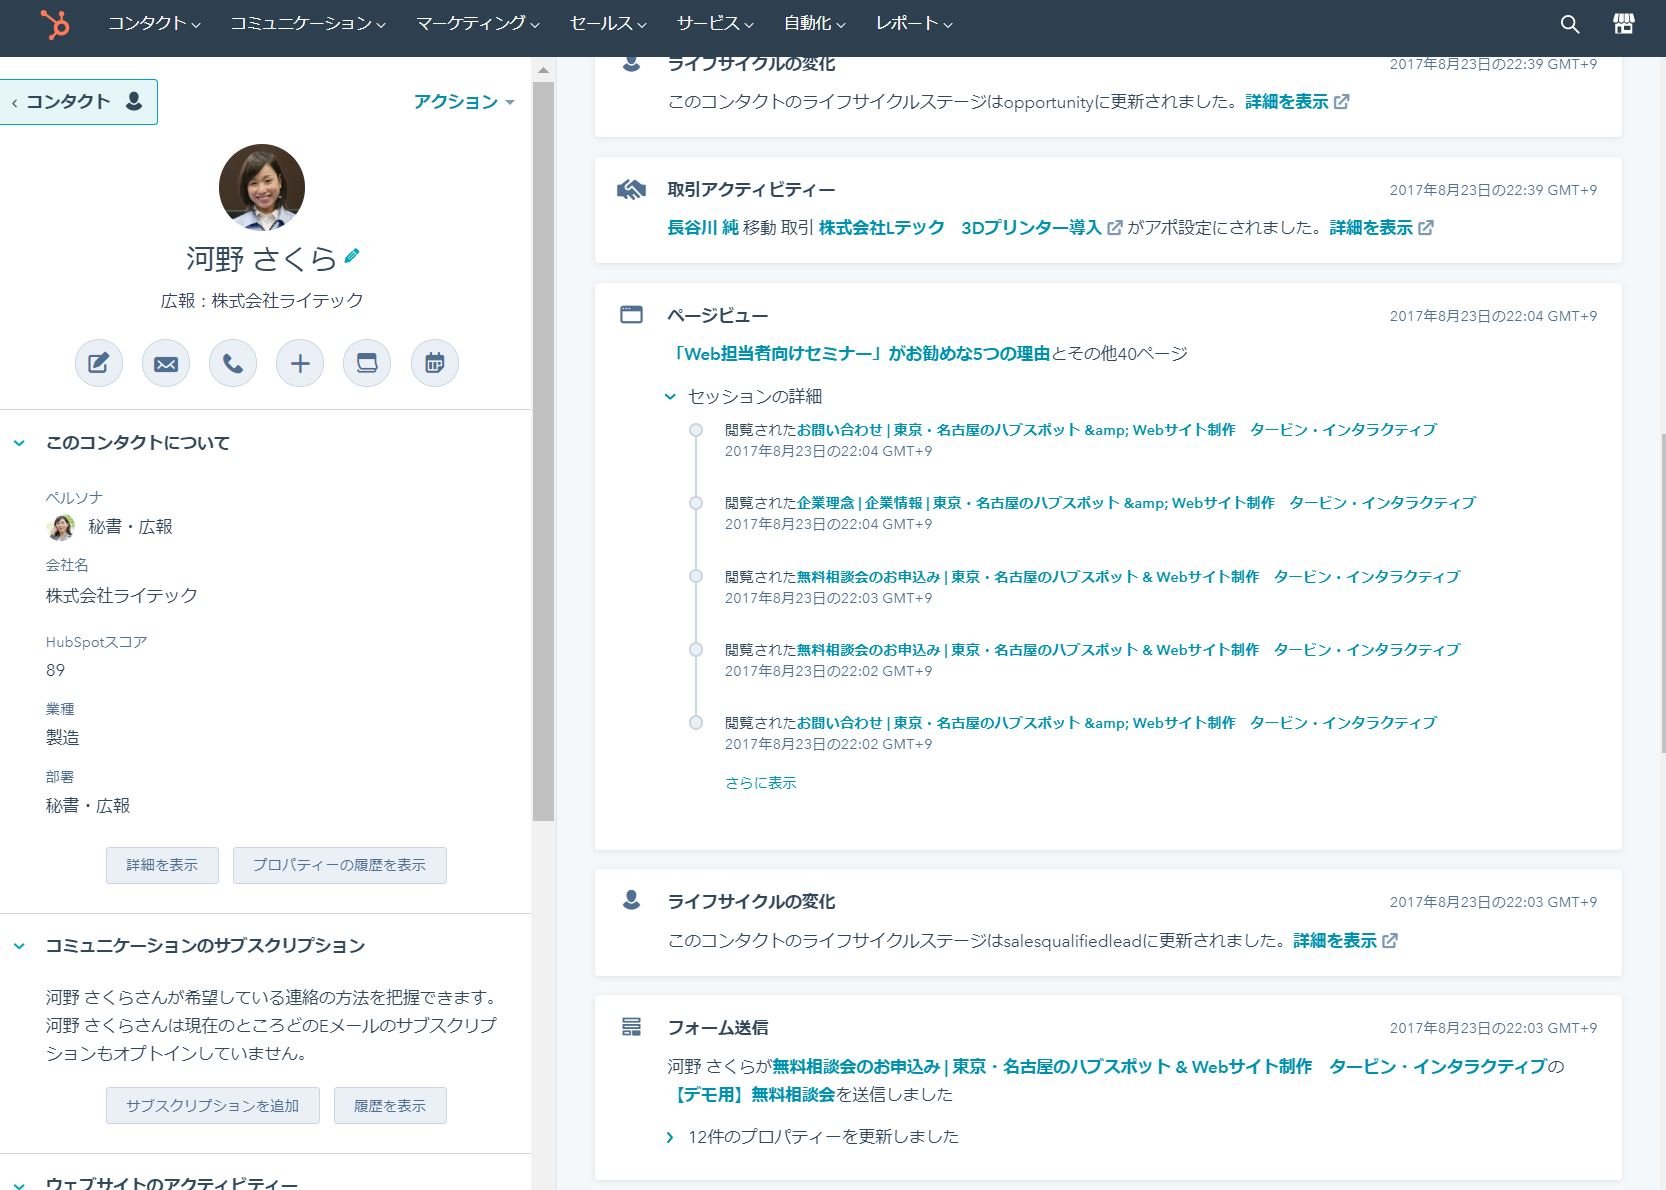Open the 長谷川 純 link
The width and height of the screenshot is (1666, 1190).
pos(703,228)
